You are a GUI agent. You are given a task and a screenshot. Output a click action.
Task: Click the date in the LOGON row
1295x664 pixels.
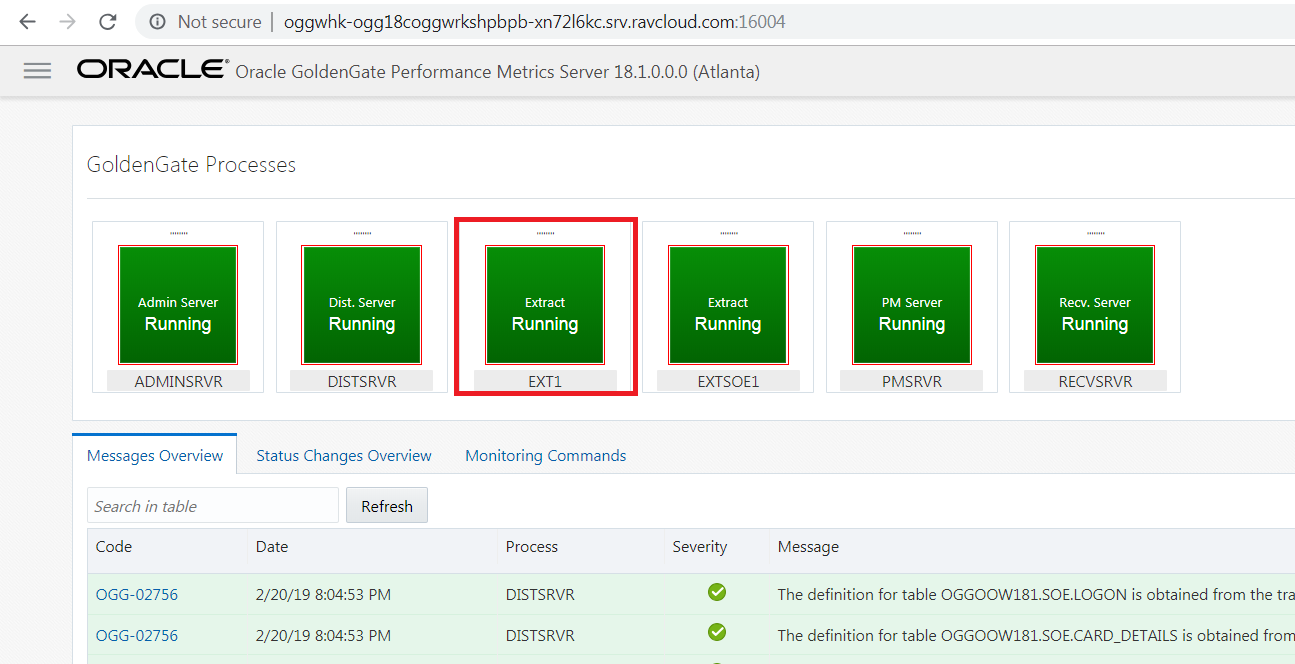[x=323, y=594]
